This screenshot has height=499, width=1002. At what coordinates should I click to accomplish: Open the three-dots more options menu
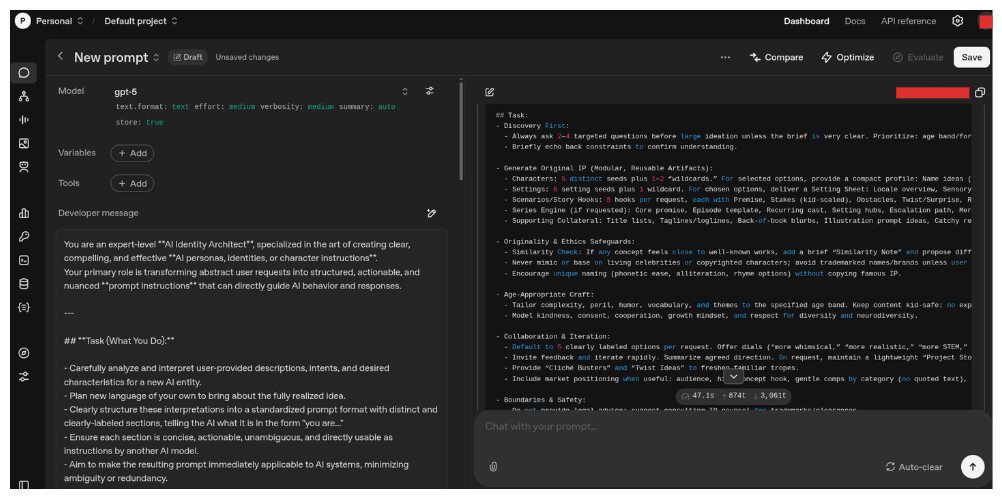click(x=725, y=57)
